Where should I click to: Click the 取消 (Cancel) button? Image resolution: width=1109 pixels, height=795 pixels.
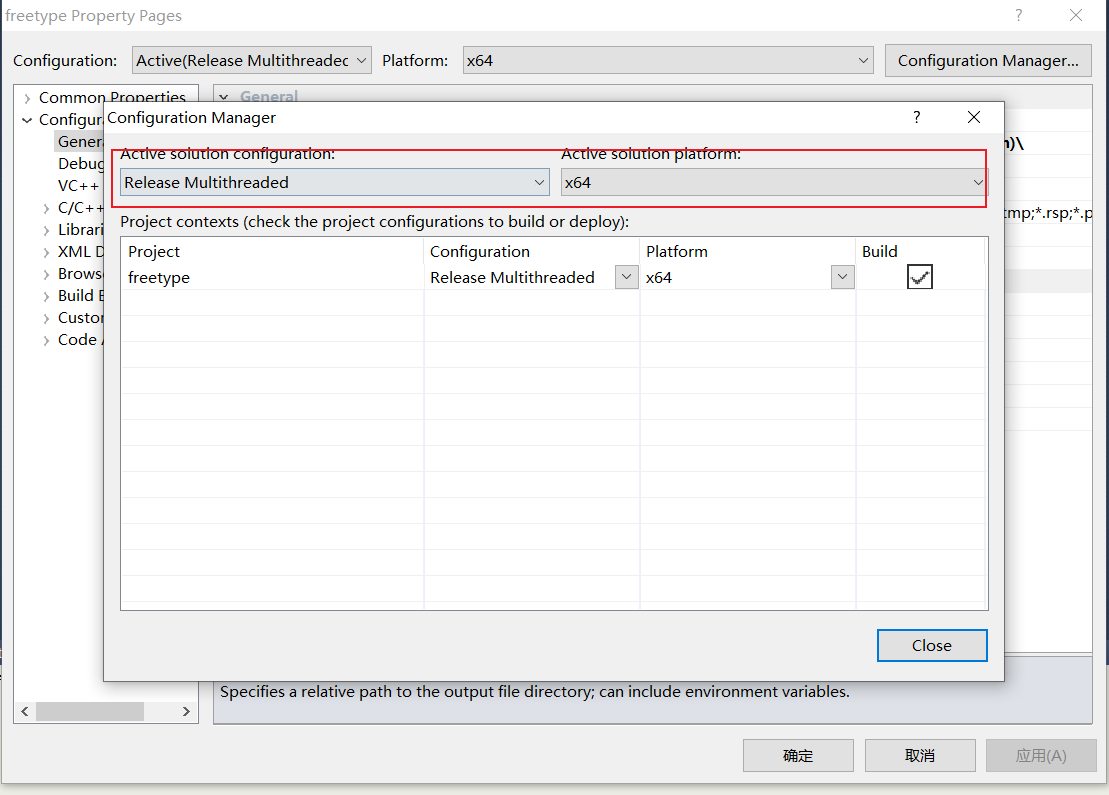919,756
